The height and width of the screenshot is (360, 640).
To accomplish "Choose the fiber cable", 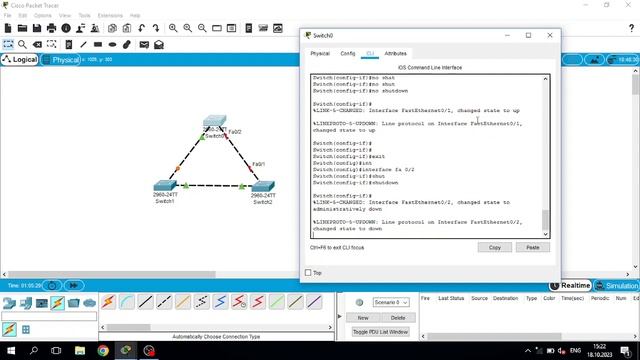I will tap(183, 302).
